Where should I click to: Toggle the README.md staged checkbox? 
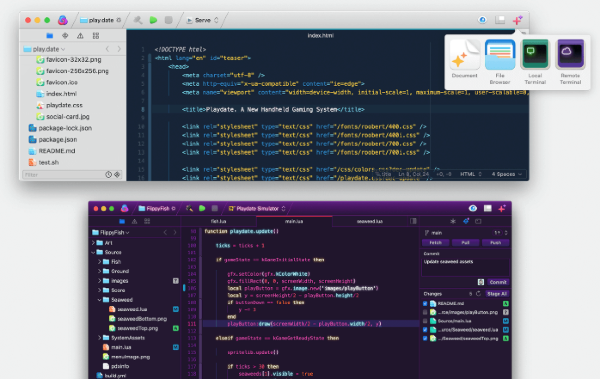pos(425,303)
